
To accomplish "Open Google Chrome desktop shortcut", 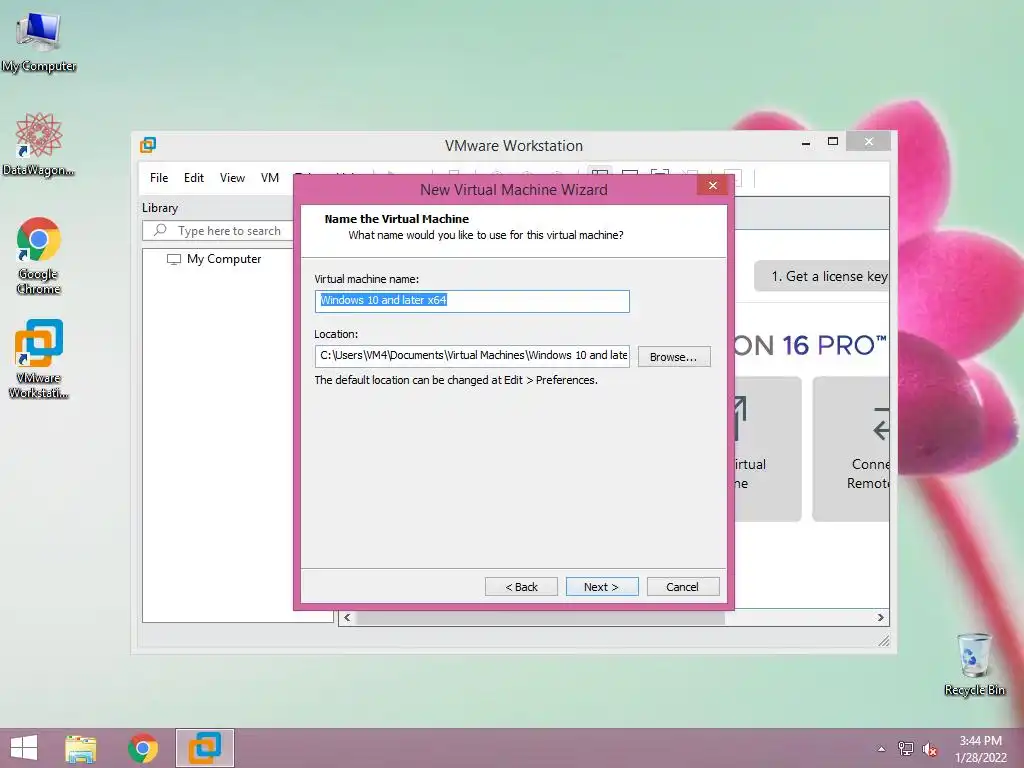I will (39, 255).
